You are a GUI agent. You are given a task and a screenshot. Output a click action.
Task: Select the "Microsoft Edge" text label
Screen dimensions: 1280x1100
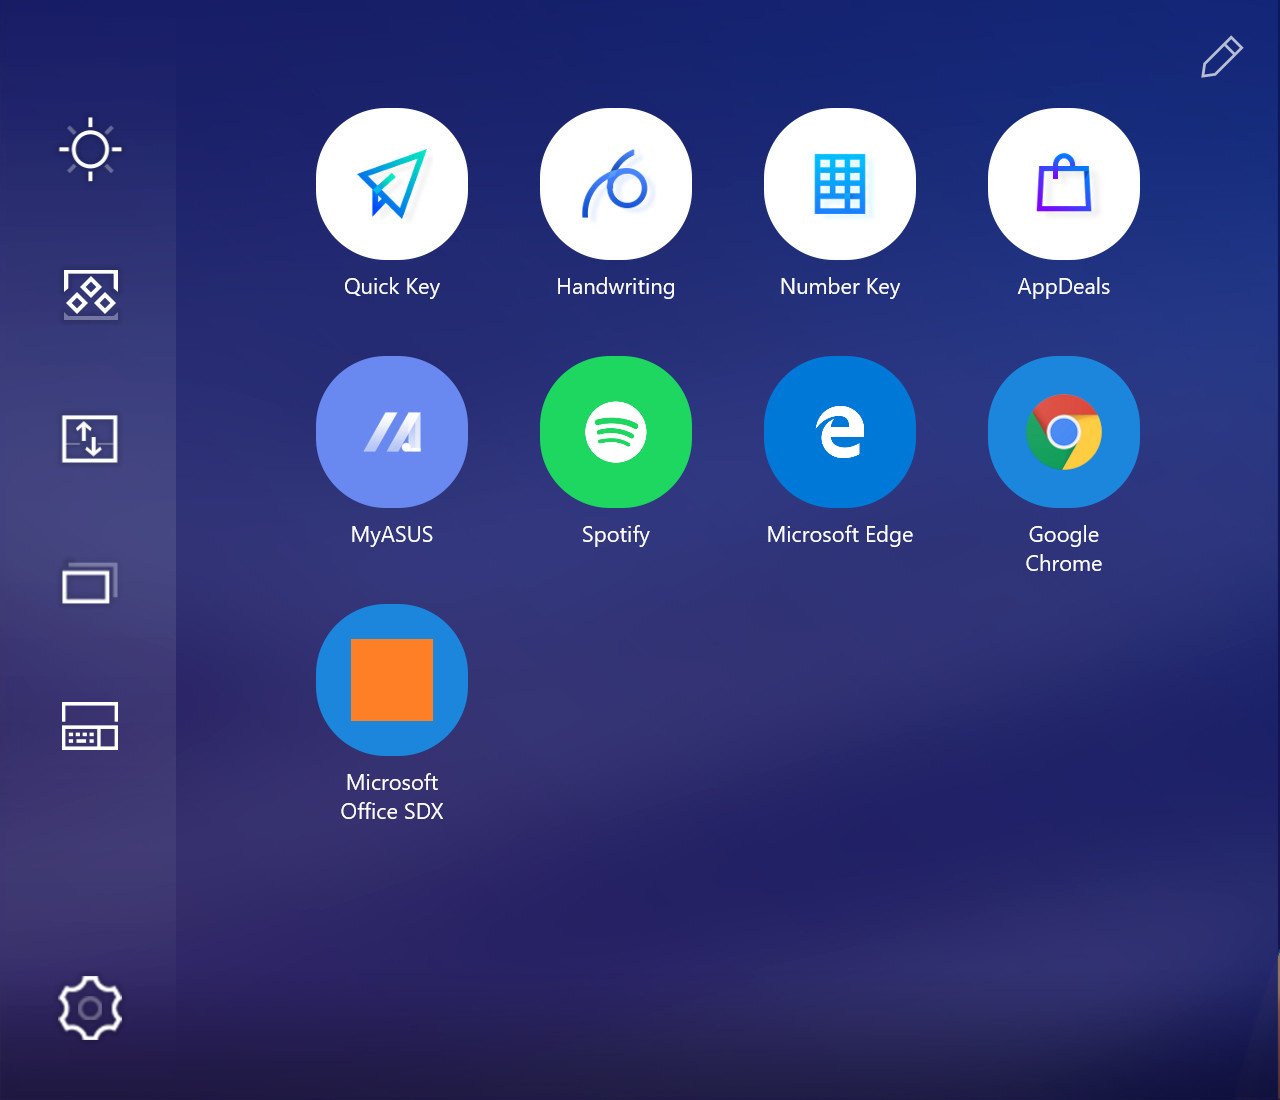point(840,535)
